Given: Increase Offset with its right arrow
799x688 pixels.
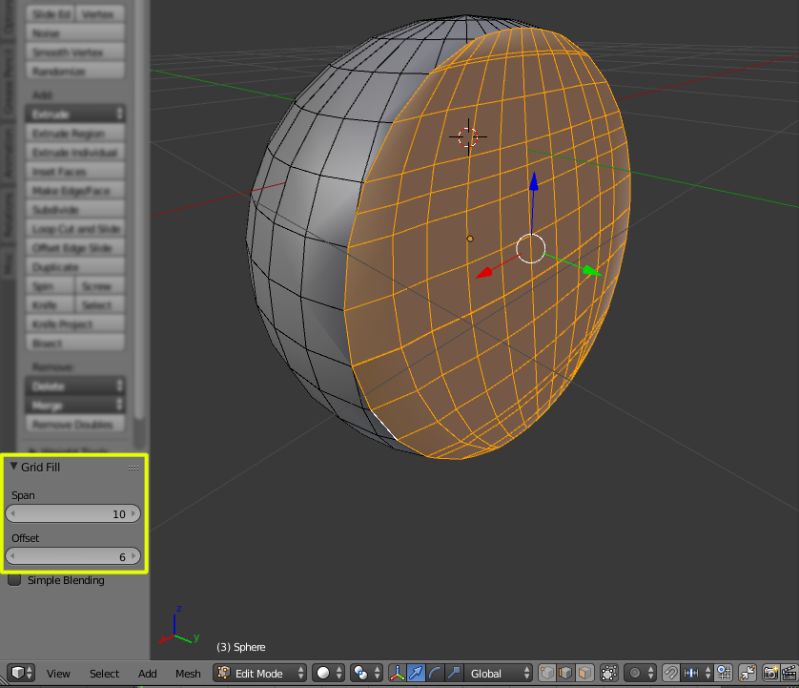Looking at the screenshot, I should point(134,557).
